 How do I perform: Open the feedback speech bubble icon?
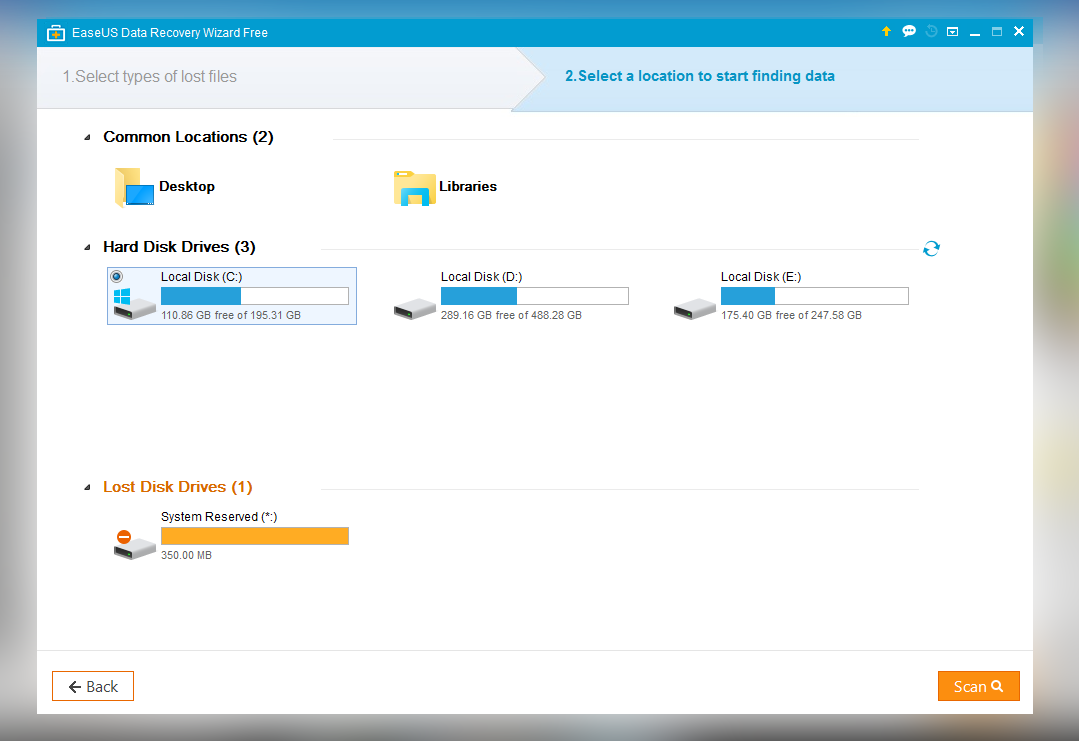point(909,32)
